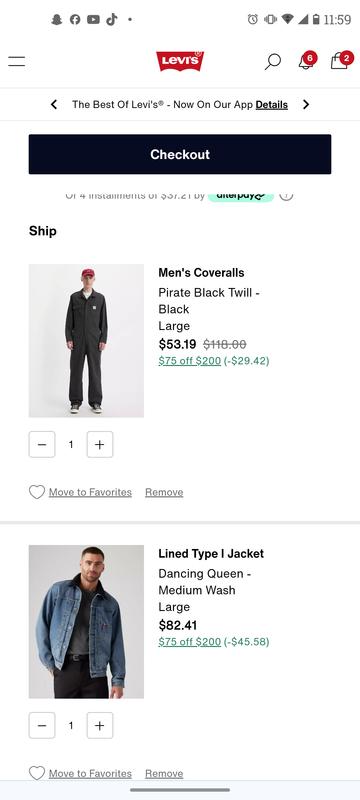Show previous promo banner message
360x800 pixels.
pos(54,105)
